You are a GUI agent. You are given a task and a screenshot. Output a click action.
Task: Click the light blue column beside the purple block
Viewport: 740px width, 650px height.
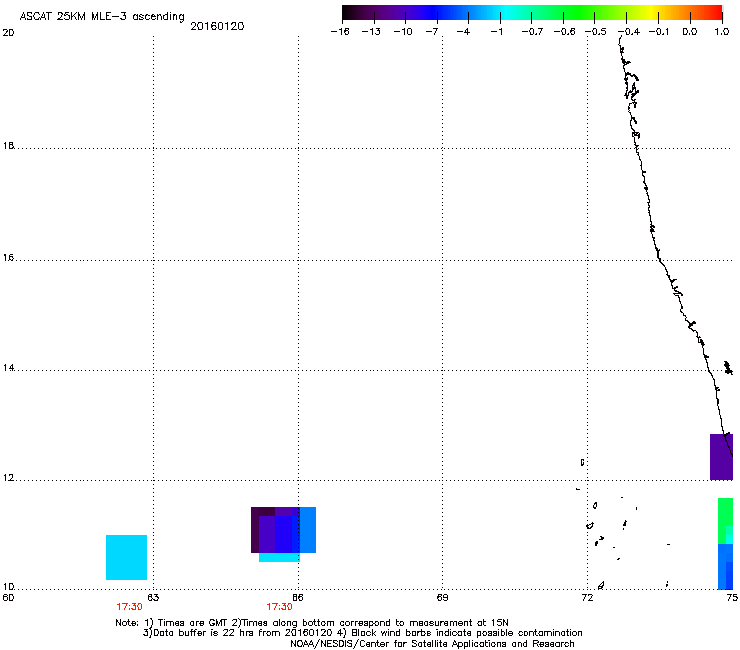(x=308, y=530)
